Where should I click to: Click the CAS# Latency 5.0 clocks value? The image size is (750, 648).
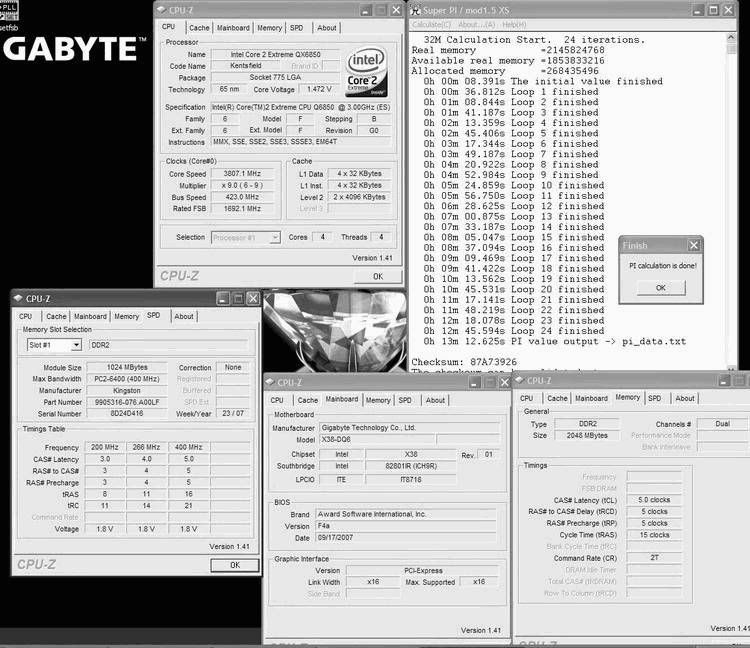tap(654, 500)
